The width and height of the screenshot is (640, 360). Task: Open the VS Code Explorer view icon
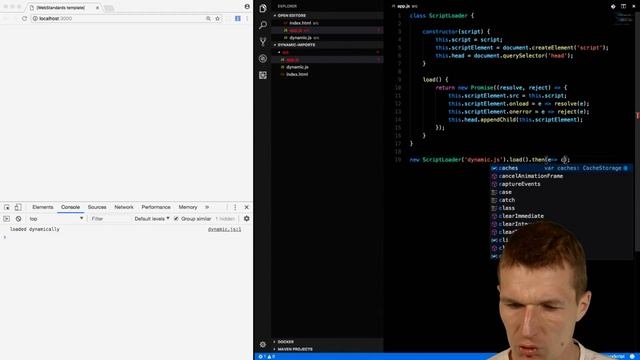coord(263,9)
